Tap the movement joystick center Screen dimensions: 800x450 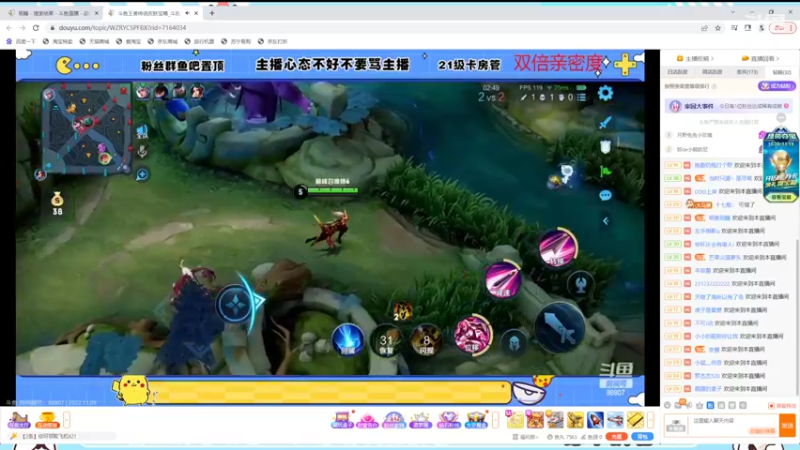point(236,305)
